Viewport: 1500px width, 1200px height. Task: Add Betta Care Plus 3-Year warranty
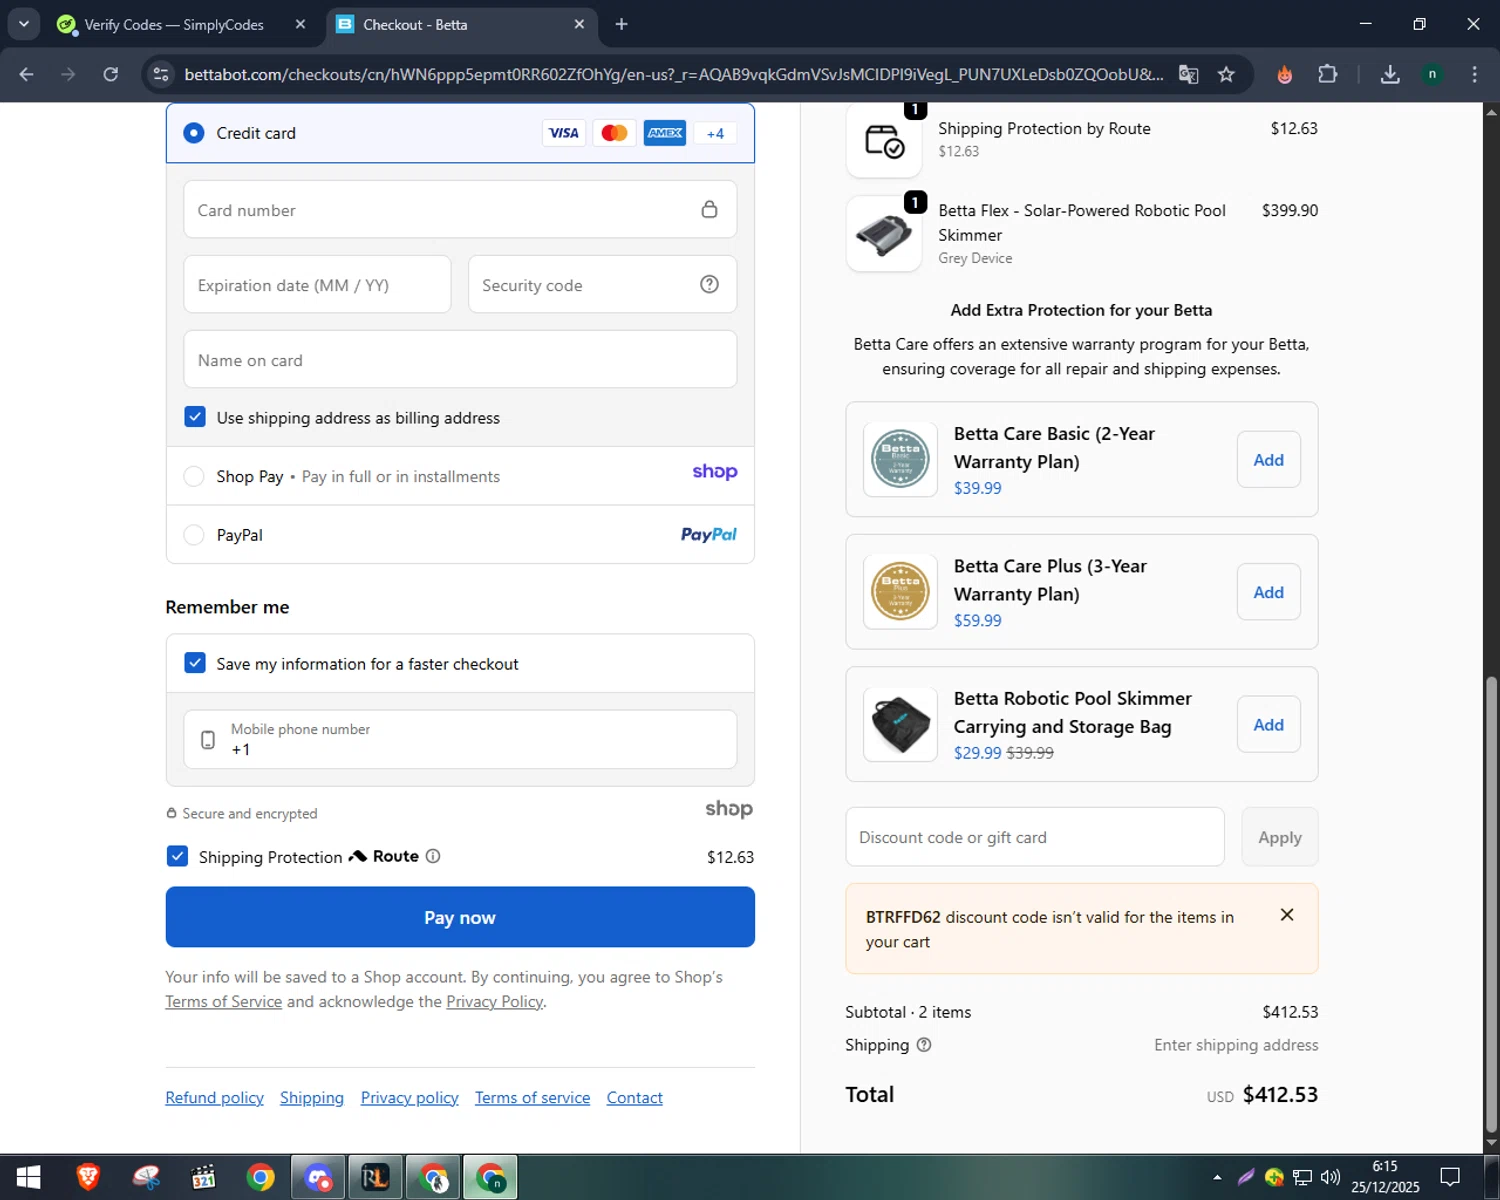[x=1268, y=592]
